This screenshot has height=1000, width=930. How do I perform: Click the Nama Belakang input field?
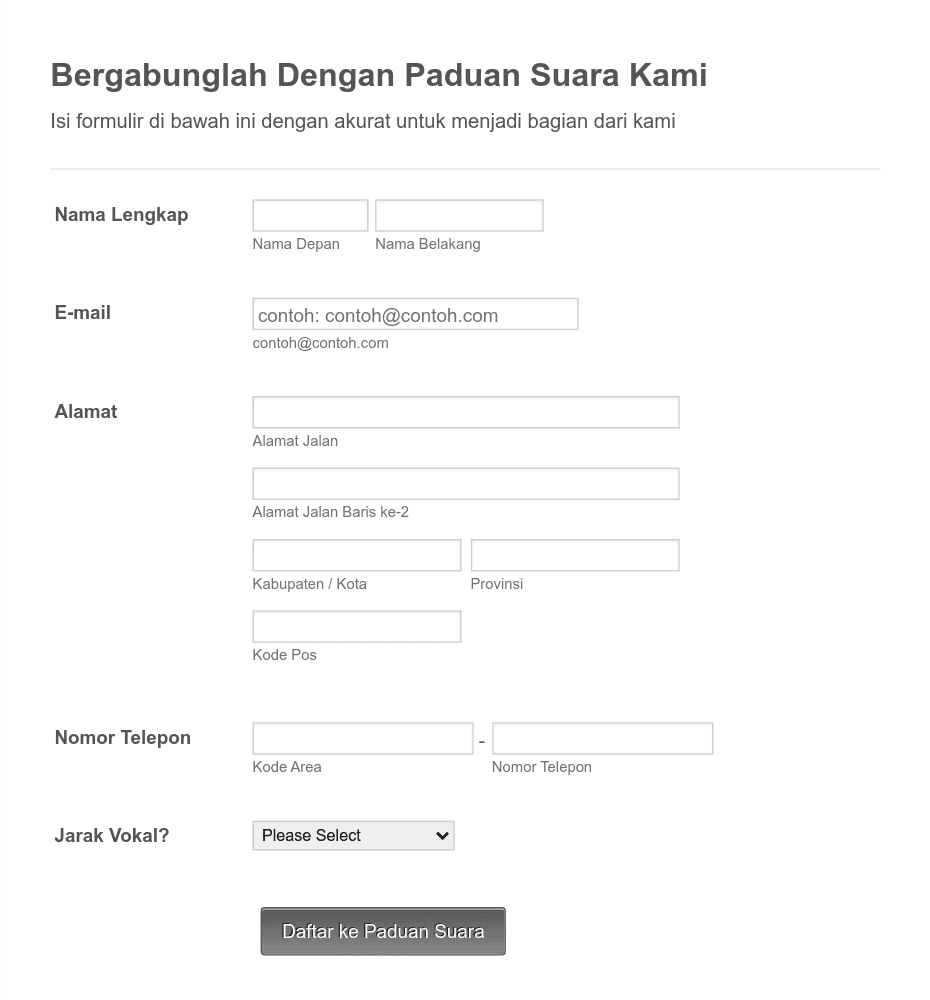(459, 216)
